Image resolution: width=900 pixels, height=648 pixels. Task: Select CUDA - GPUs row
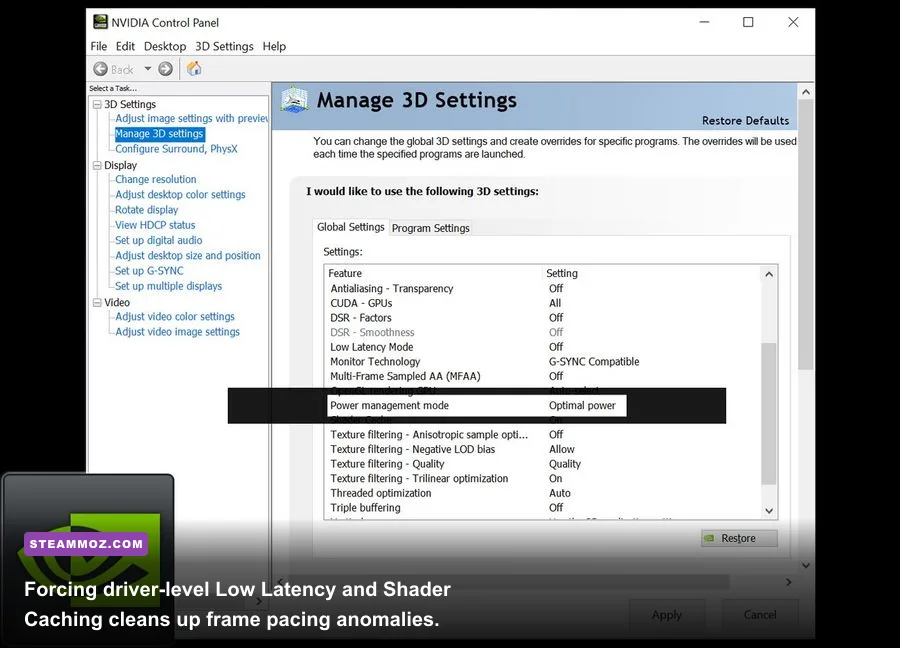click(x=542, y=303)
